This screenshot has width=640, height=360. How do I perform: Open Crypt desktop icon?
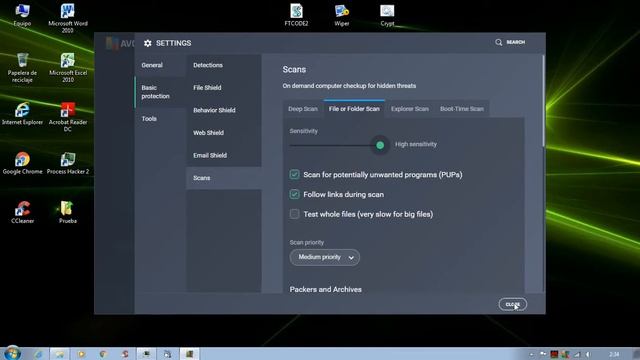click(387, 15)
